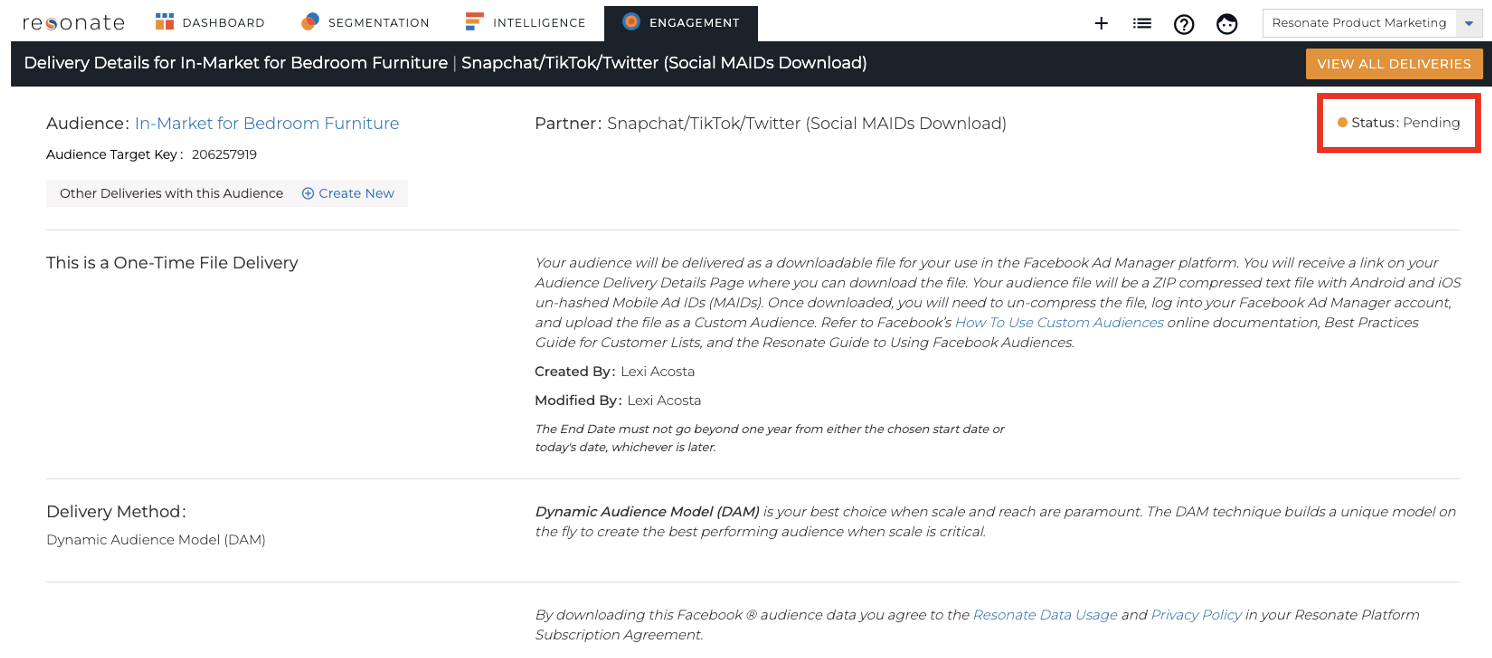Click Delivery Method: label
Viewport: 1492px width, 658px height.
click(x=116, y=512)
